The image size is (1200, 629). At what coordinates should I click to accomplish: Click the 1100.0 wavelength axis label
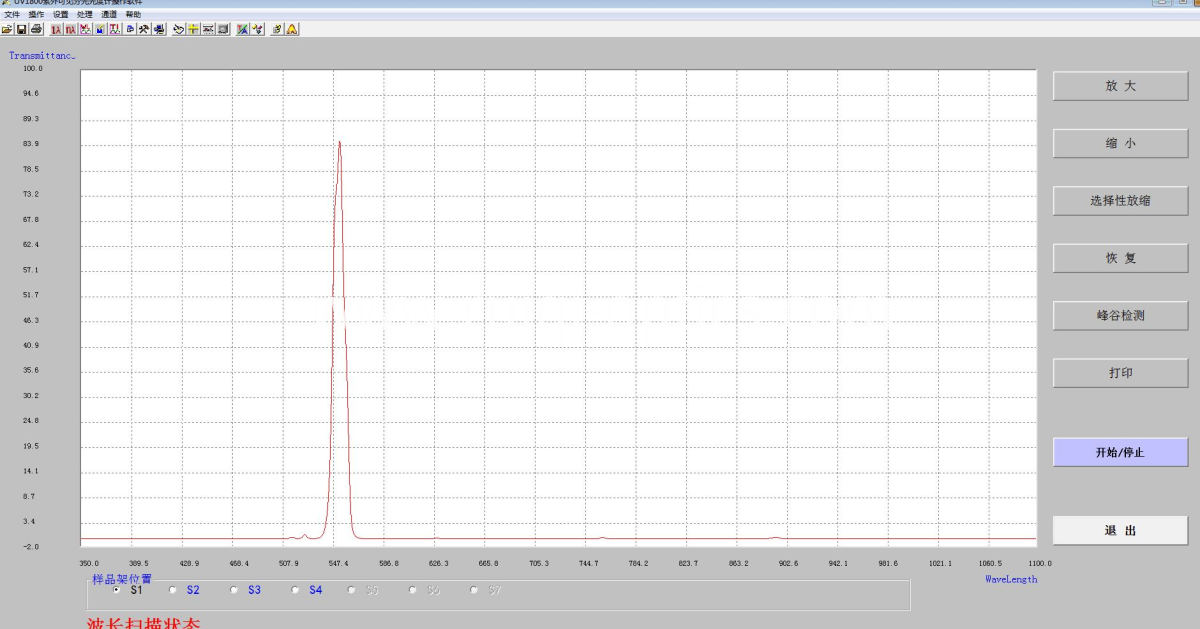tap(1040, 563)
